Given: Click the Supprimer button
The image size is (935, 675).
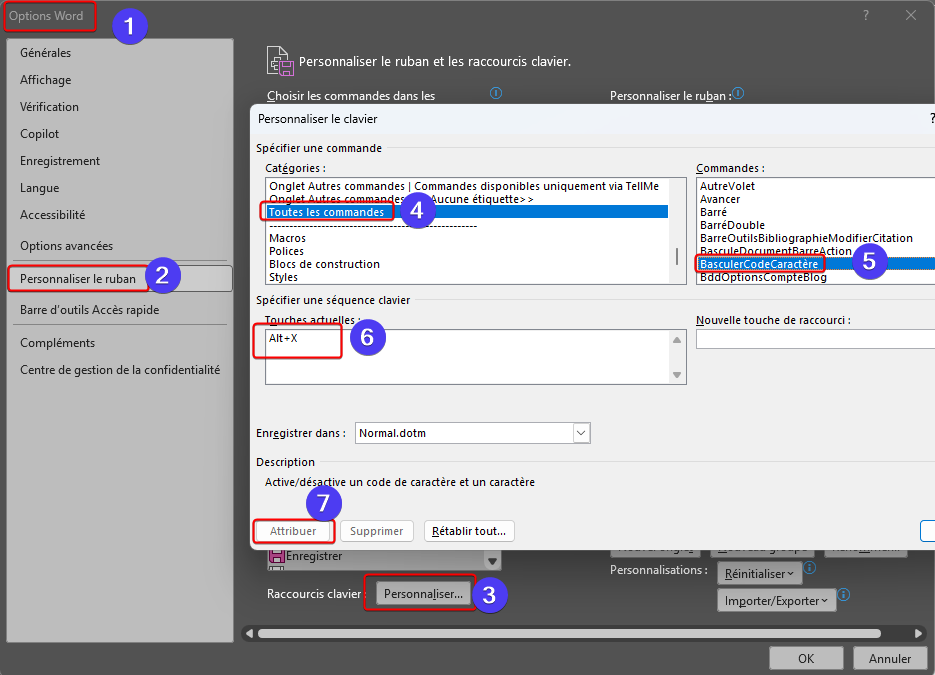Looking at the screenshot, I should [376, 531].
